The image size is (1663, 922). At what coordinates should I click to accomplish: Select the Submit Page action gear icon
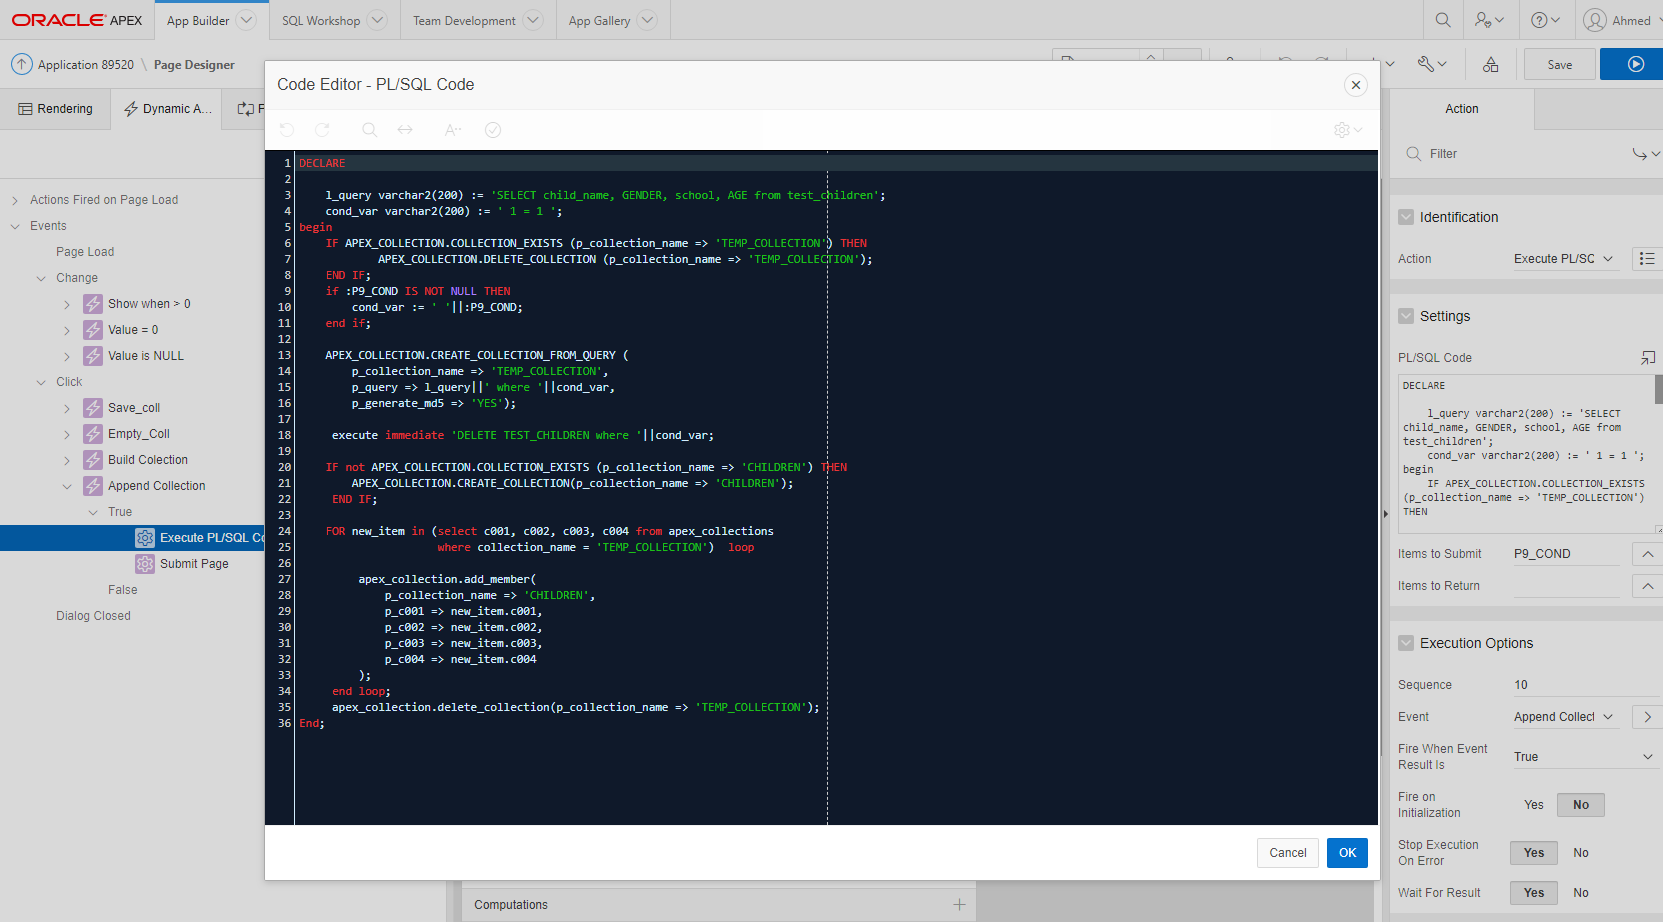click(x=145, y=564)
